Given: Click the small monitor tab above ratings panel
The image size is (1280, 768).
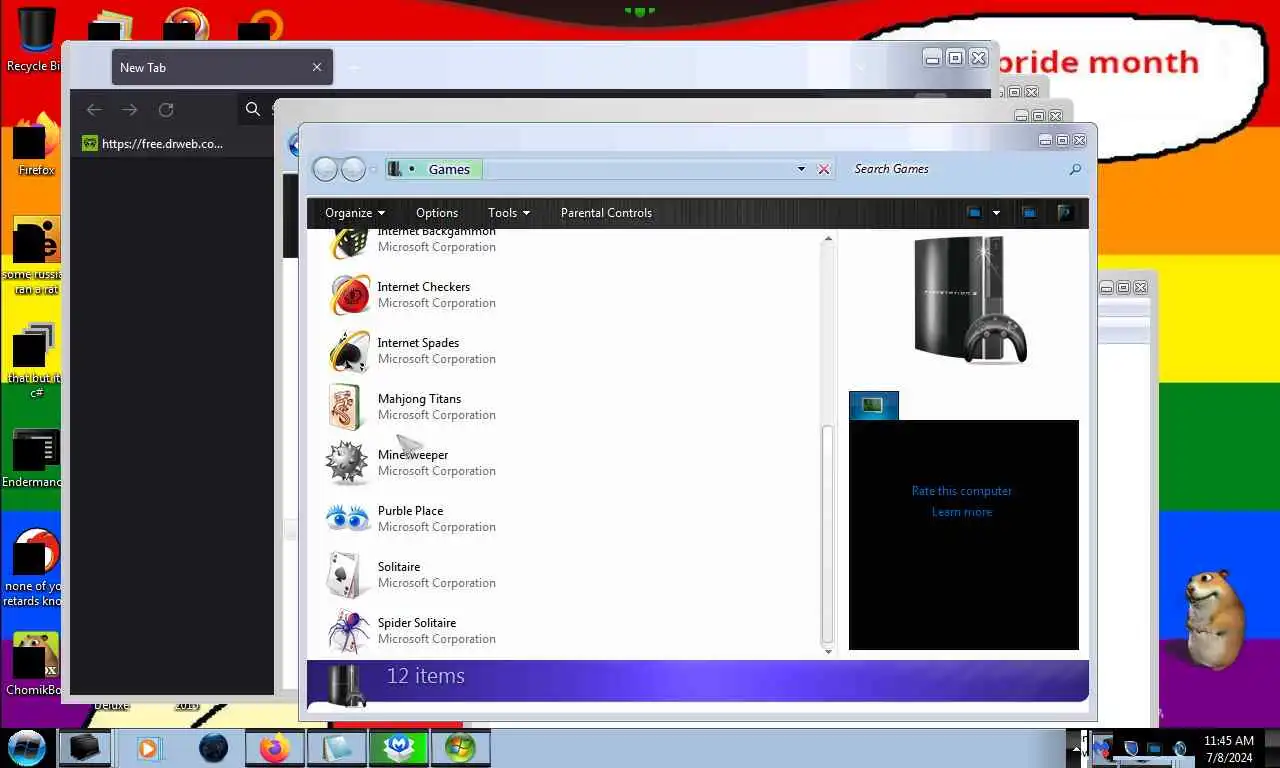Looking at the screenshot, I should (874, 405).
